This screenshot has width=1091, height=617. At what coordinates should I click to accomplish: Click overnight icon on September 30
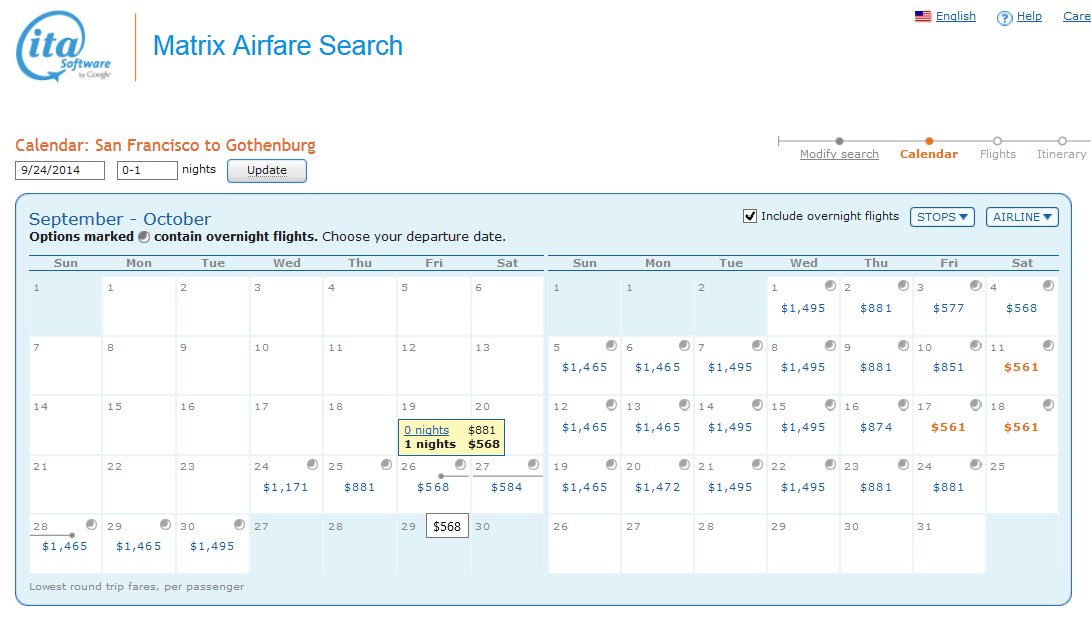[x=239, y=524]
